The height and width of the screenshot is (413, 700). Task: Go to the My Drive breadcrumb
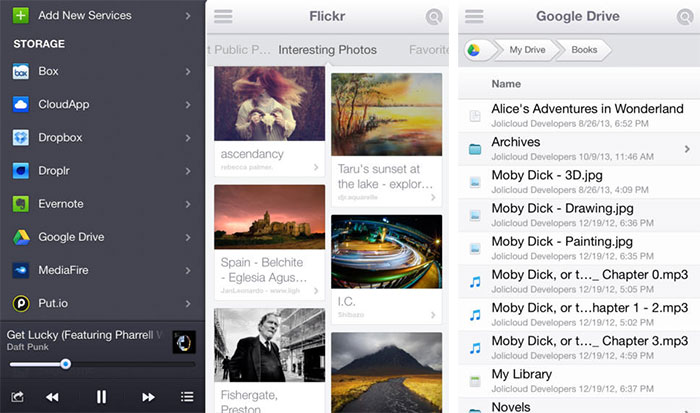pos(527,50)
